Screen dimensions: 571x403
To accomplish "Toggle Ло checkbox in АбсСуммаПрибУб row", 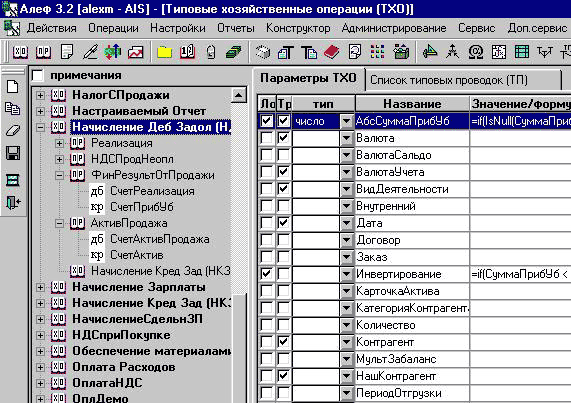I will (x=267, y=121).
